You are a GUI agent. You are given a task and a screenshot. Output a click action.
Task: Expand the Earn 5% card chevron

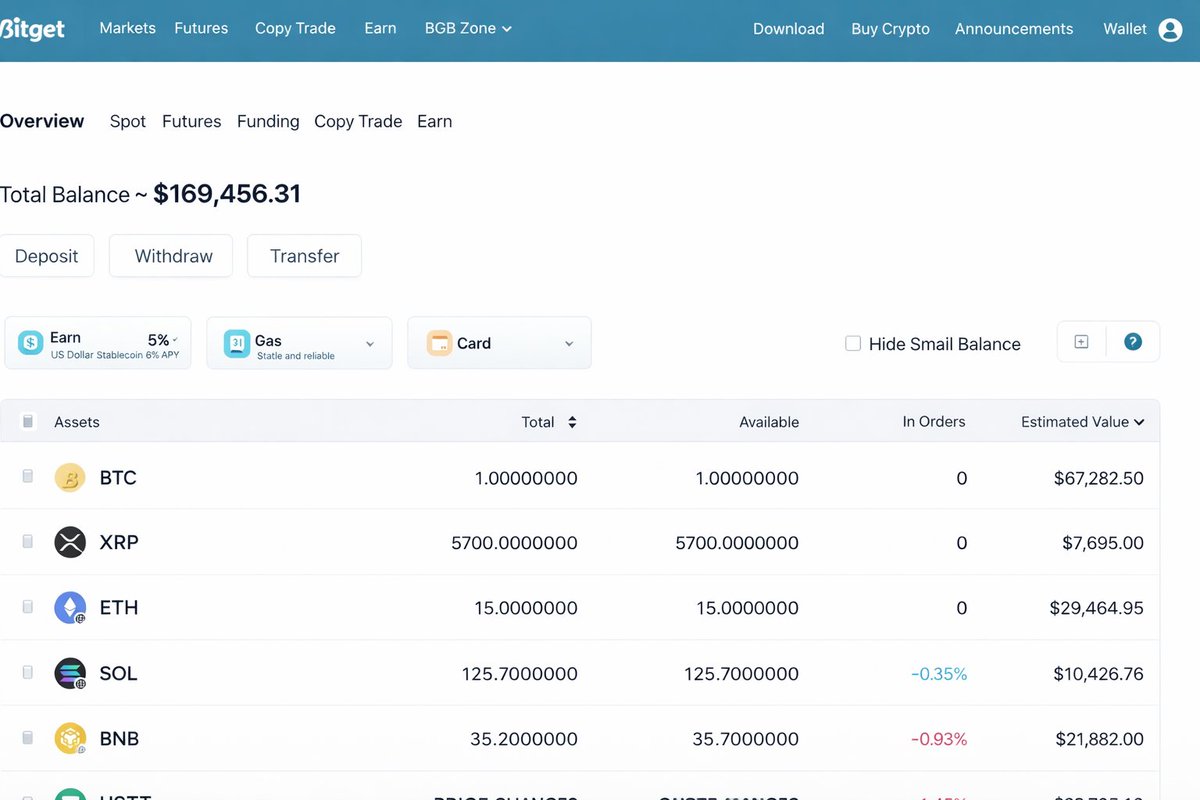tap(175, 340)
